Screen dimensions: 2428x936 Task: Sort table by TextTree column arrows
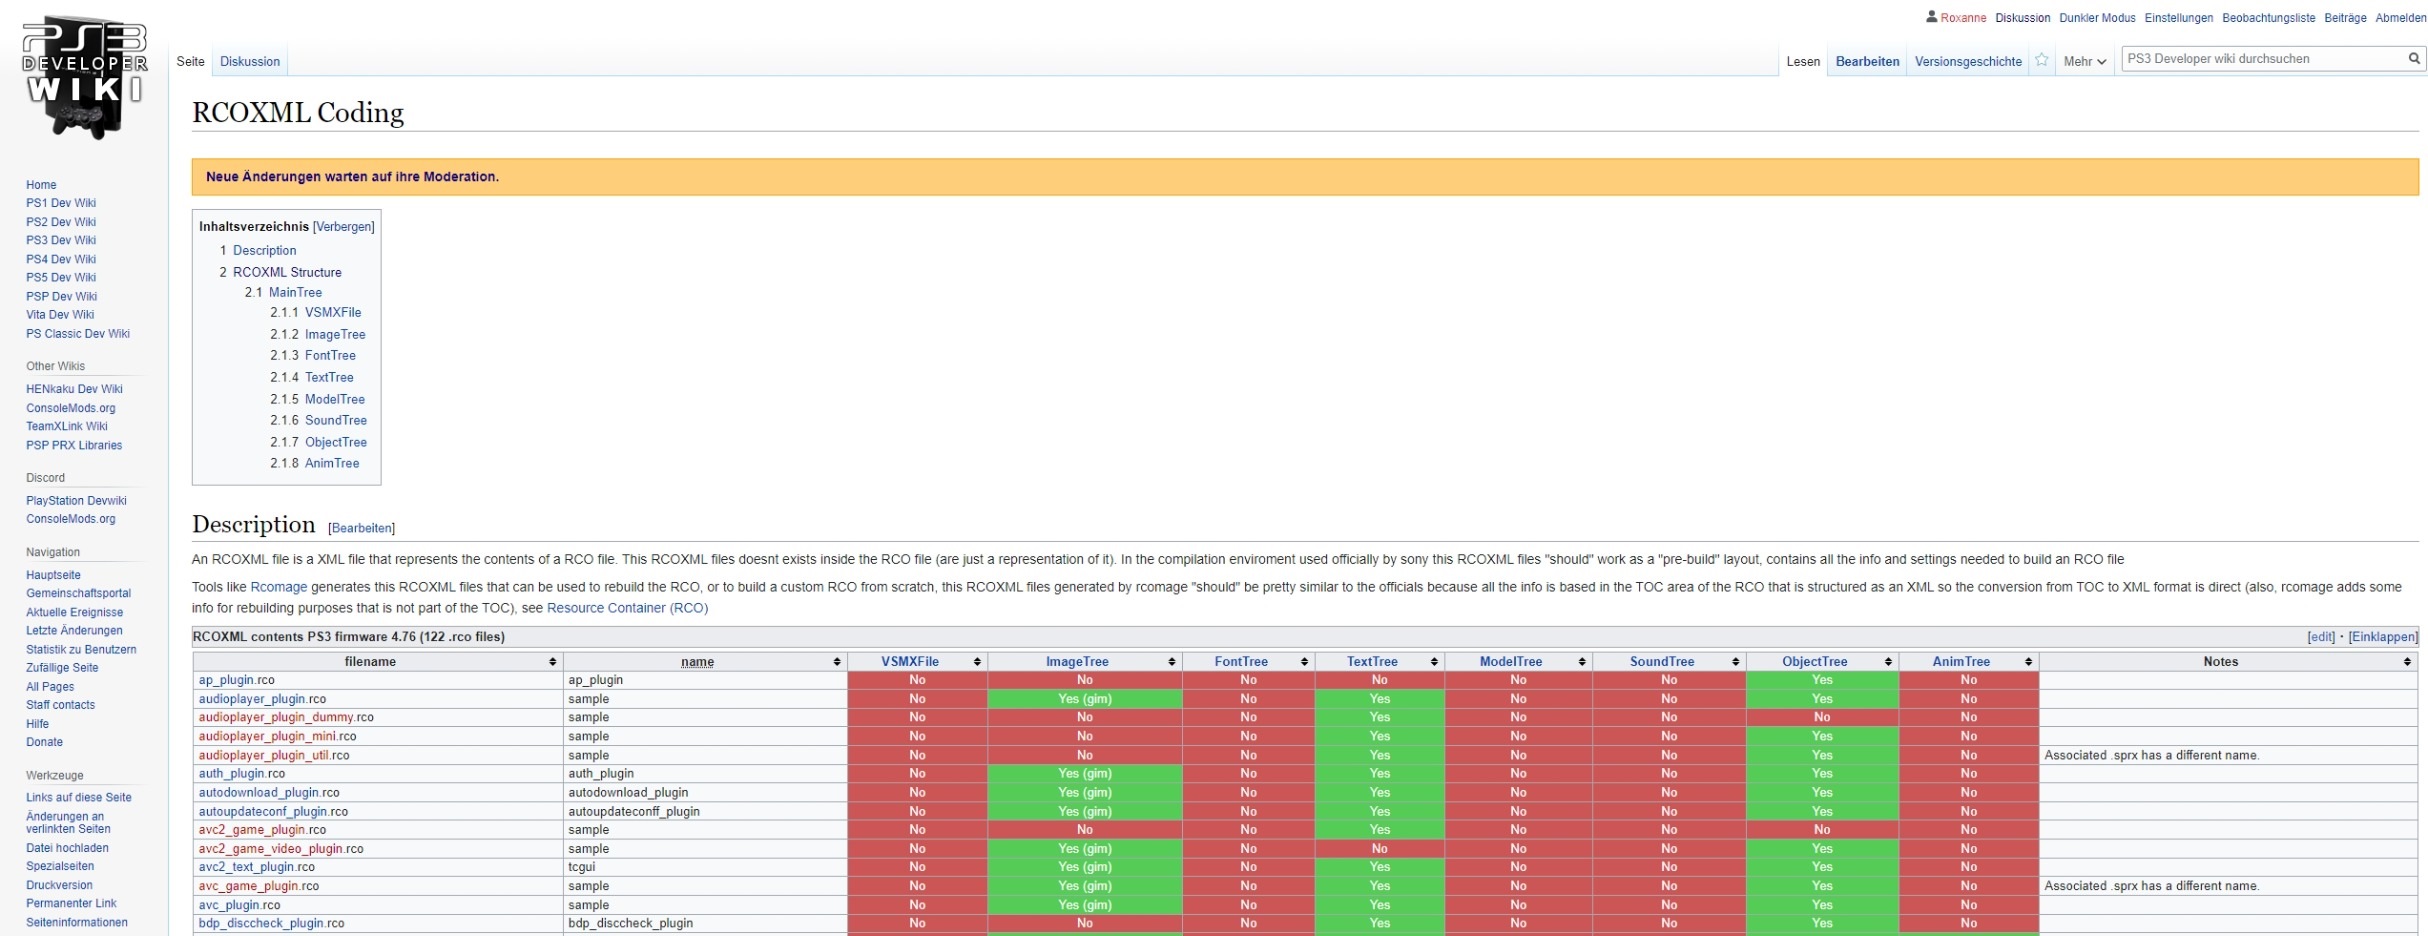click(x=1434, y=662)
